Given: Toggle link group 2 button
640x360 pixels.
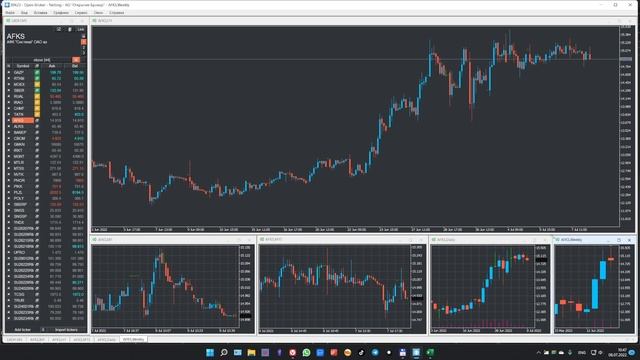Looking at the screenshot, I should [84, 47].
